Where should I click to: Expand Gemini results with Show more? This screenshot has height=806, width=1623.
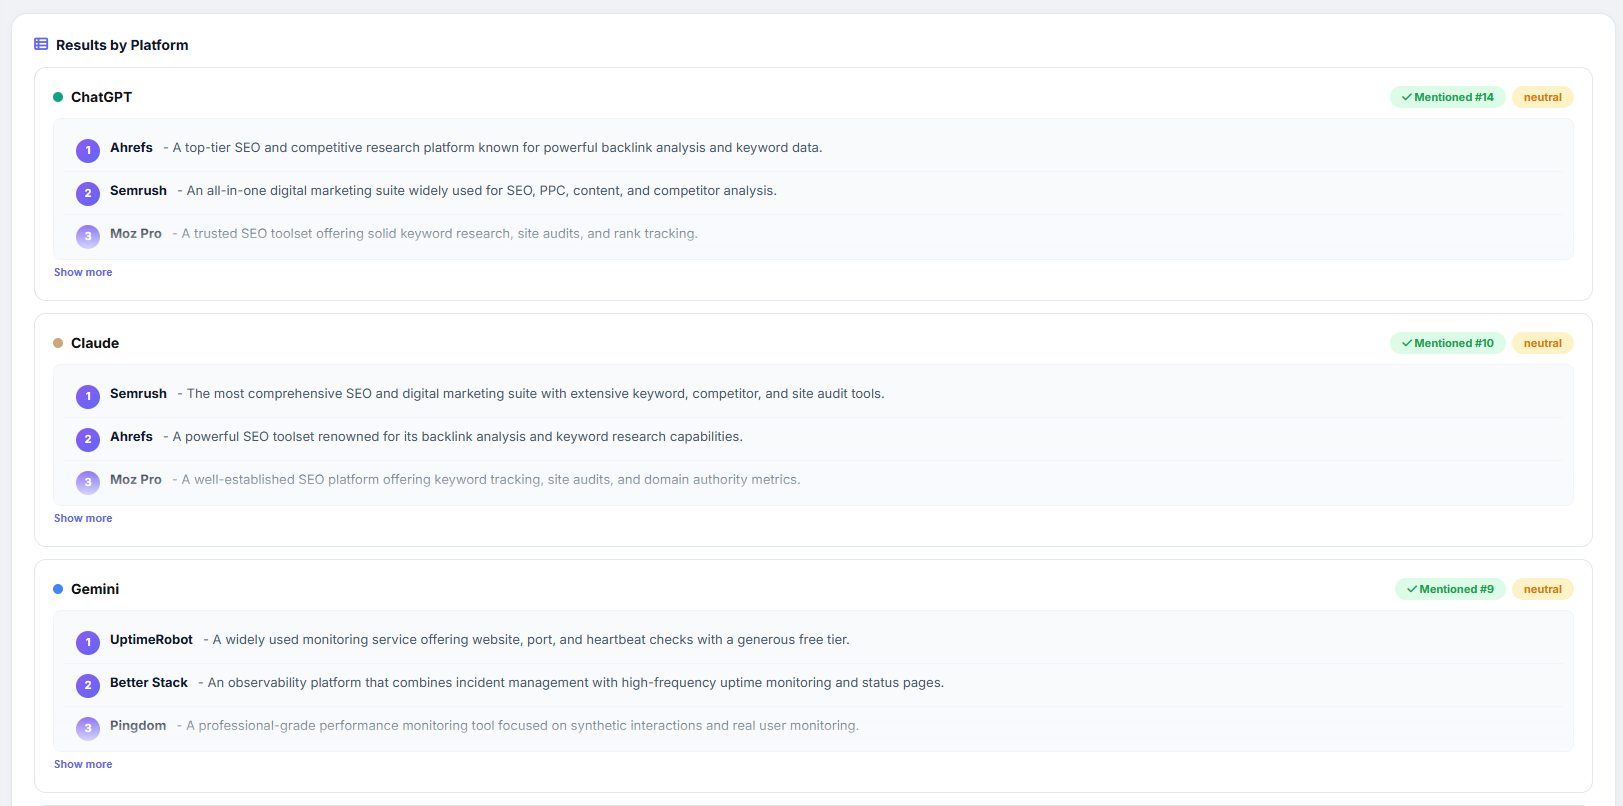tap(83, 764)
